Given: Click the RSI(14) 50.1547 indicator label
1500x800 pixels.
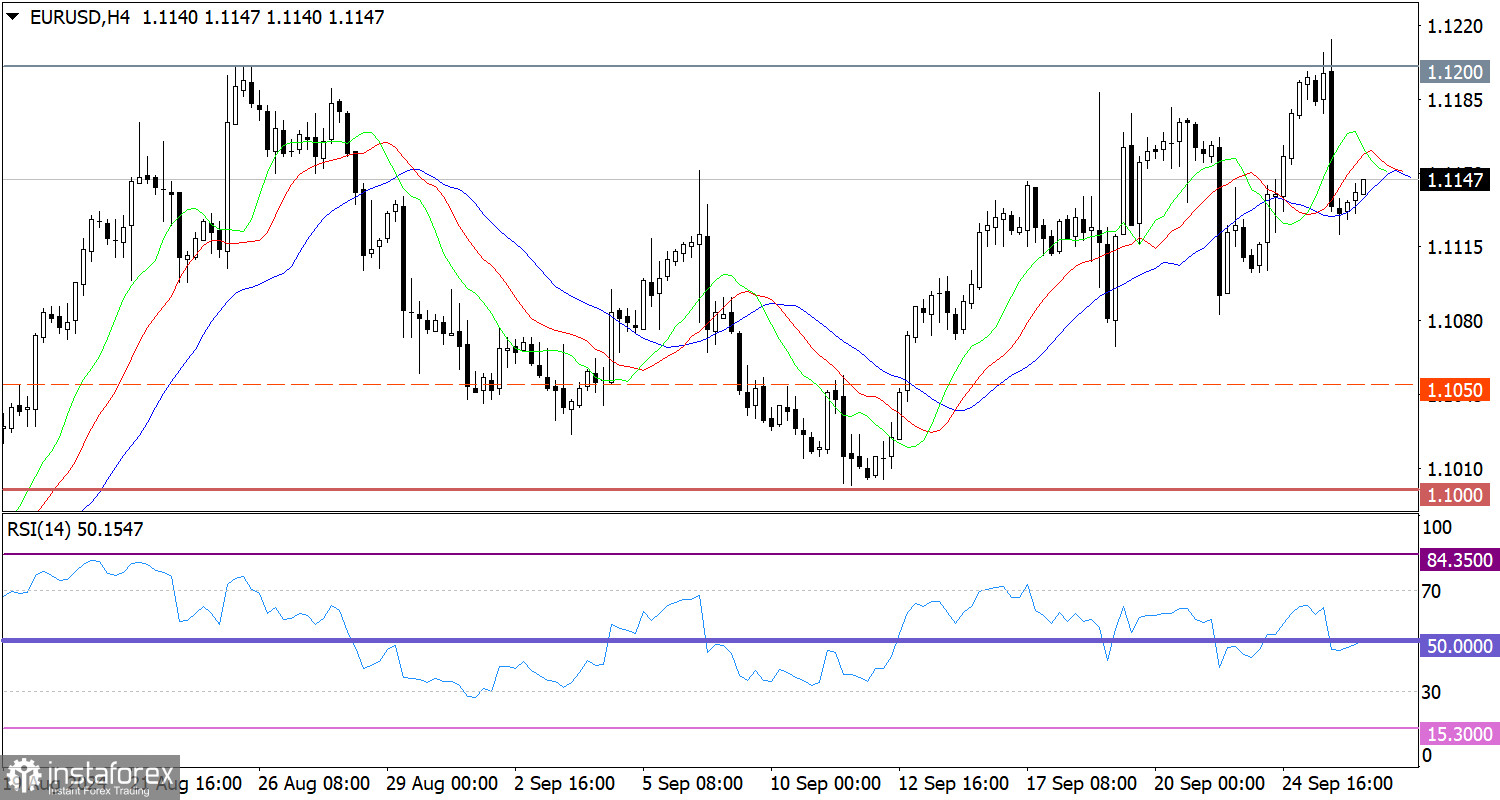Looking at the screenshot, I should click(75, 530).
